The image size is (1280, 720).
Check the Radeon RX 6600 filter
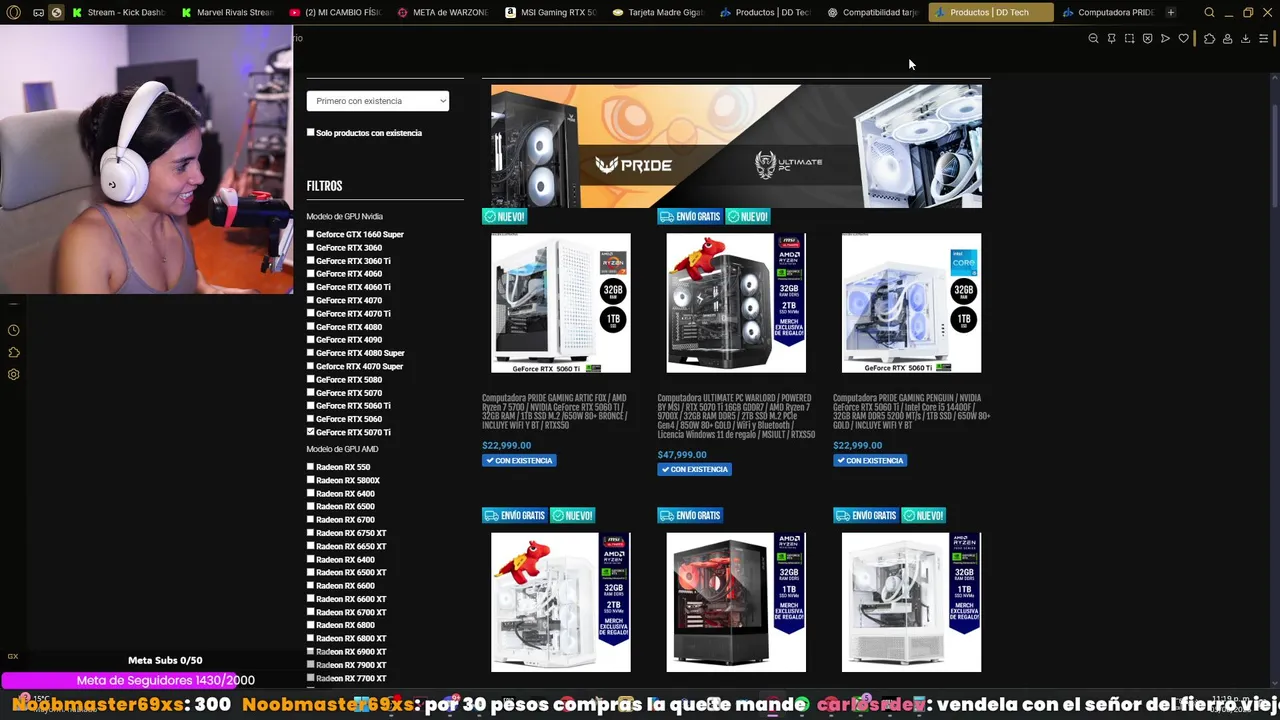pyautogui.click(x=310, y=586)
